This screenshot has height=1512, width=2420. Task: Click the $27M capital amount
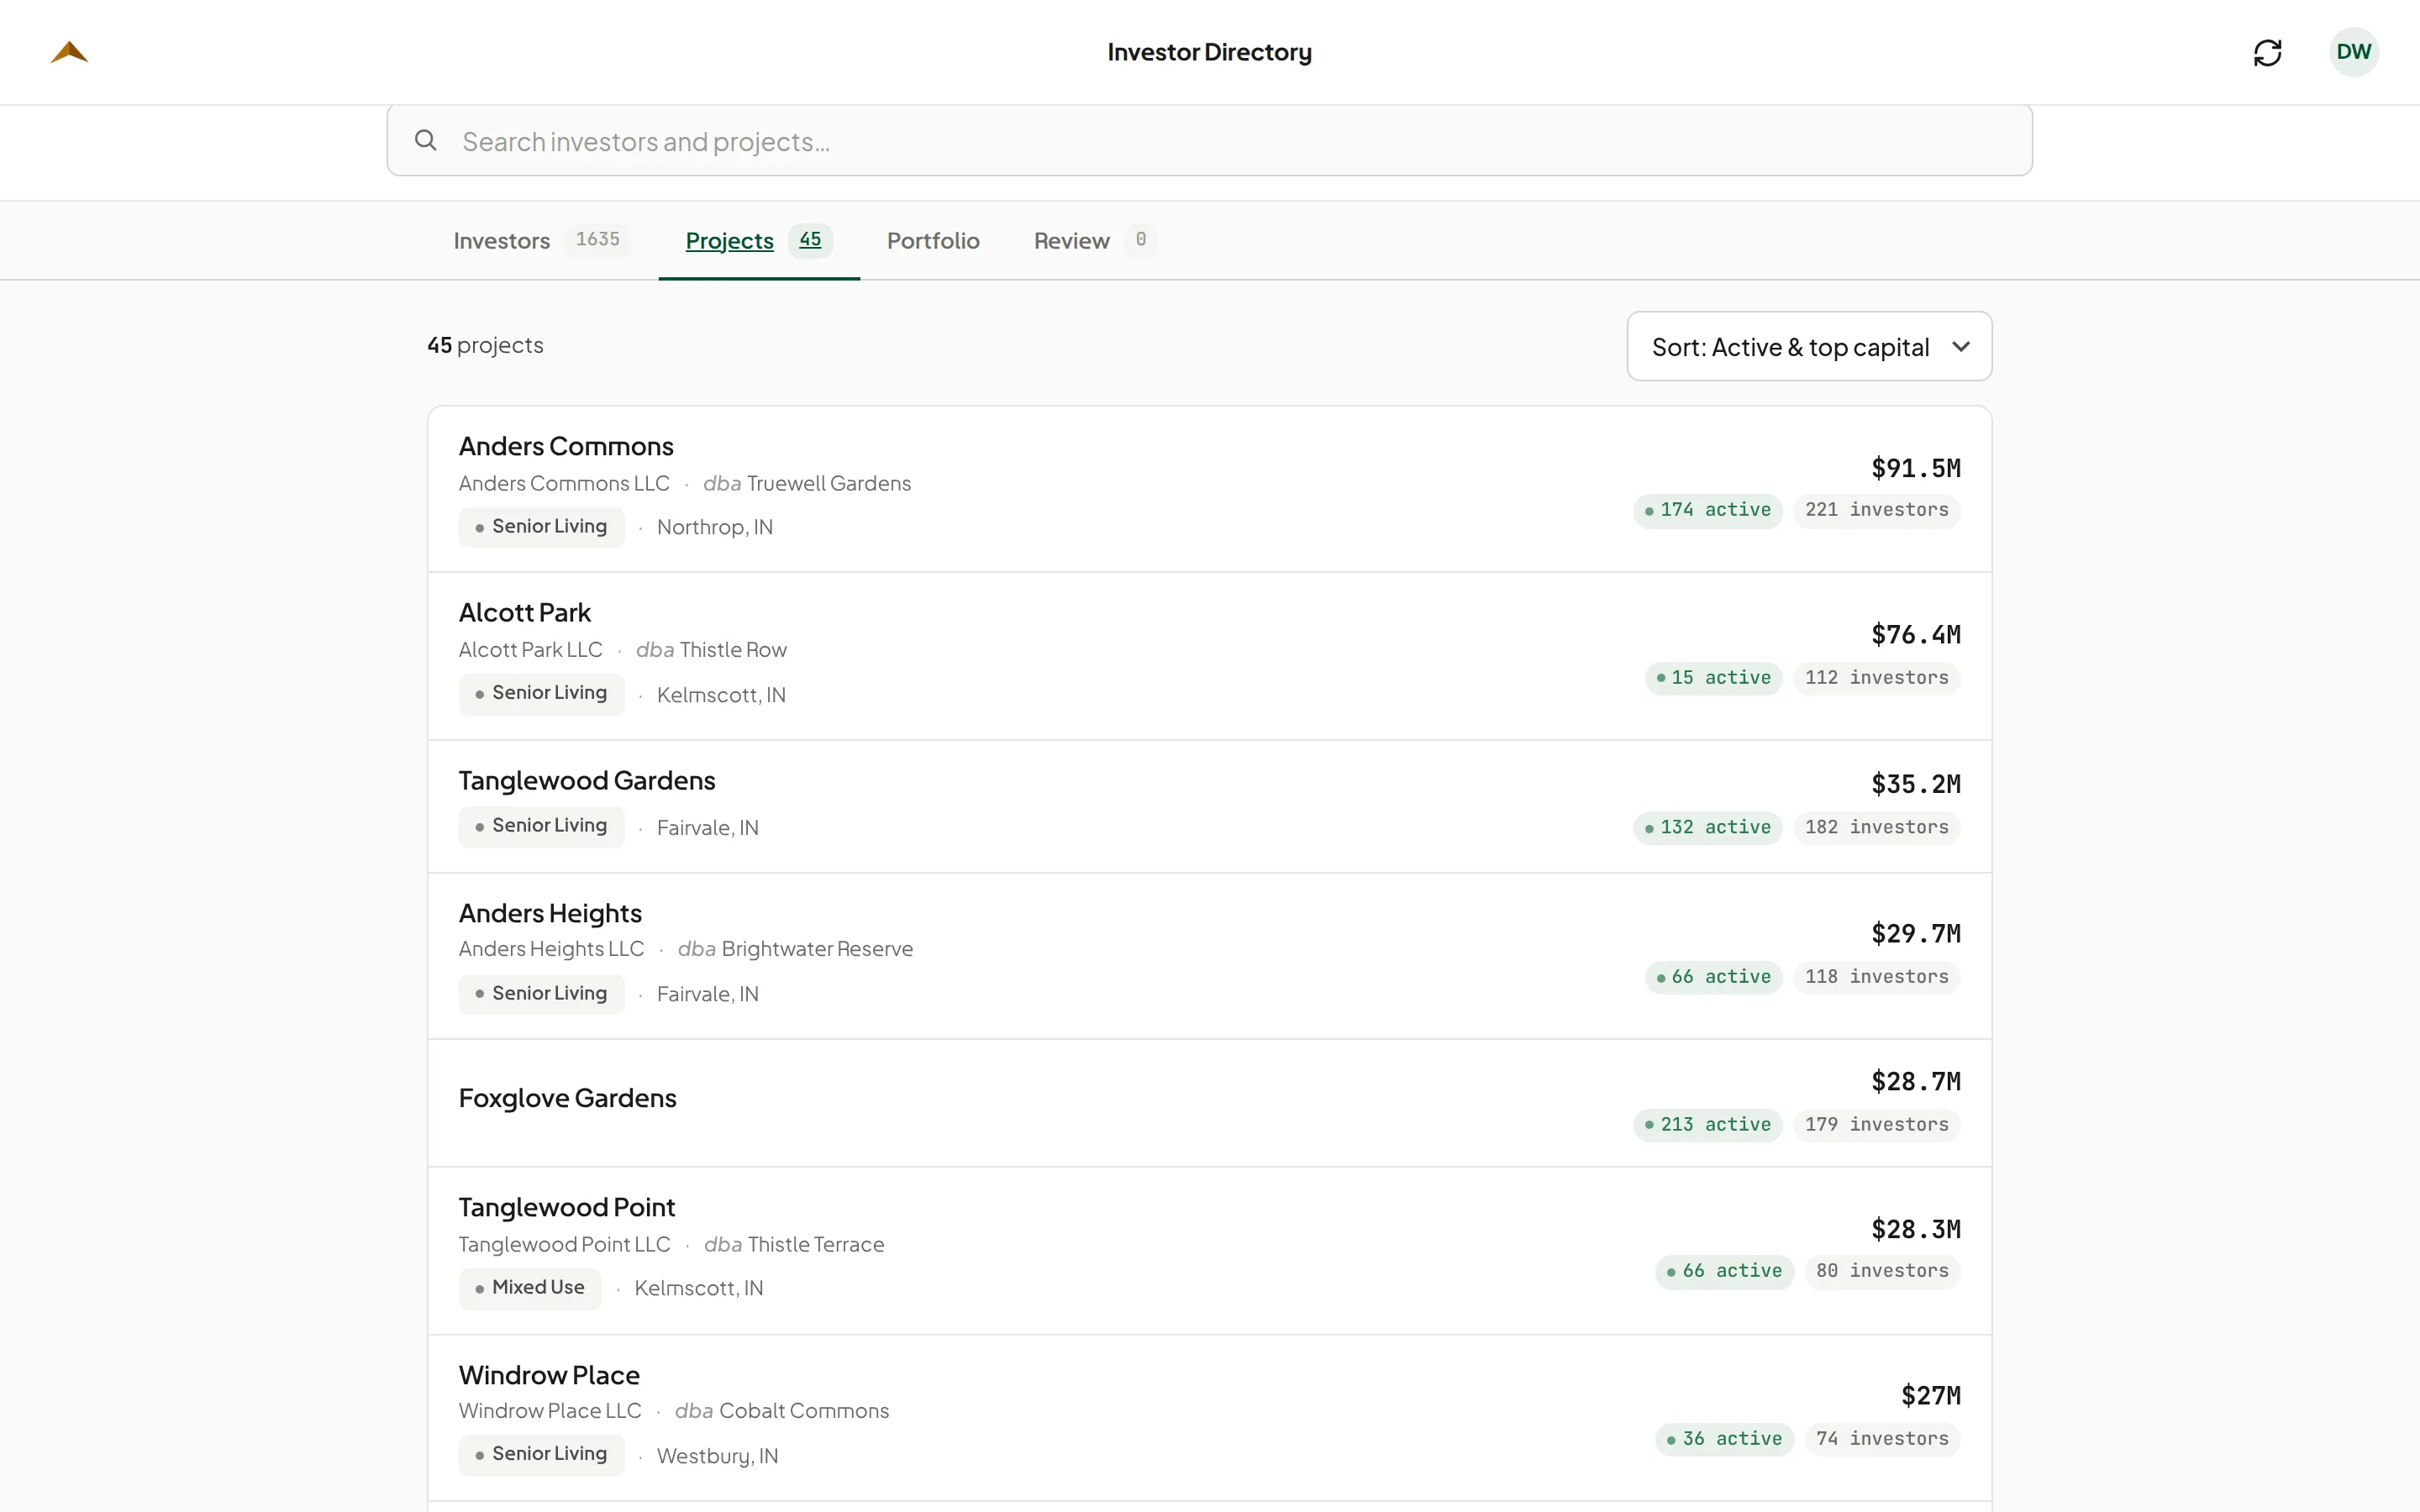point(1930,1396)
